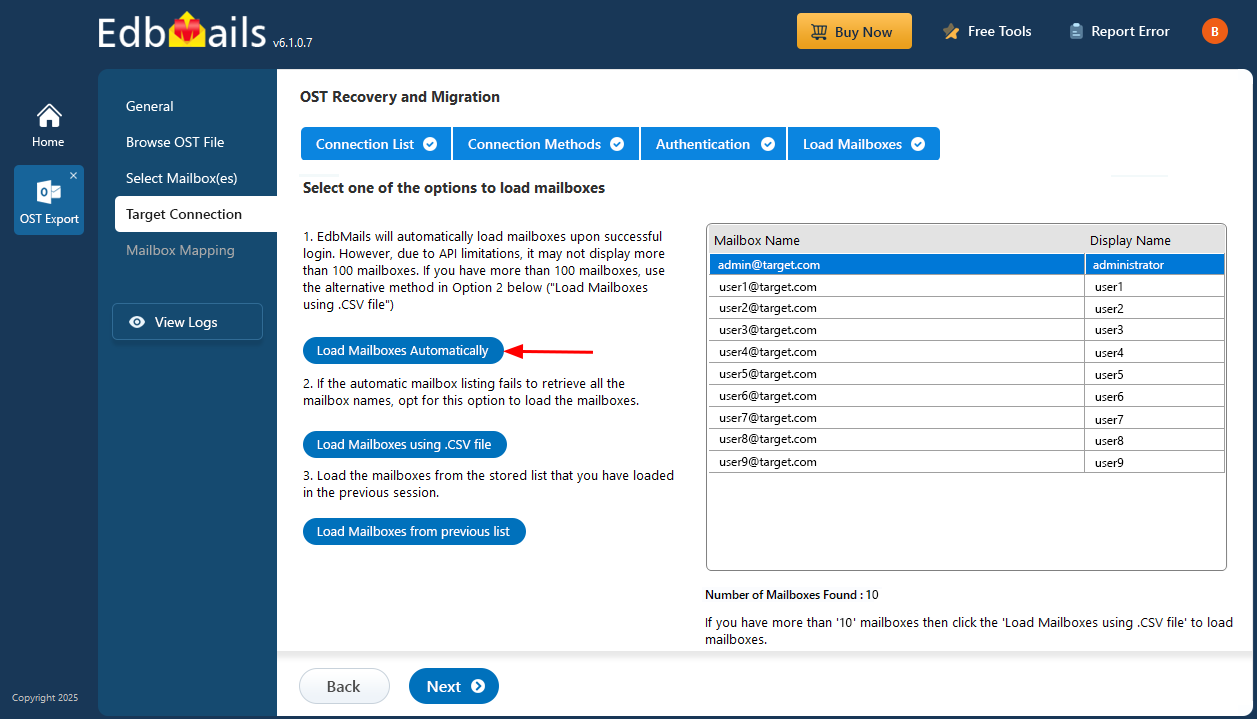Image resolution: width=1257 pixels, height=719 pixels.
Task: Click the arrow icon on Next button
Action: 478,686
